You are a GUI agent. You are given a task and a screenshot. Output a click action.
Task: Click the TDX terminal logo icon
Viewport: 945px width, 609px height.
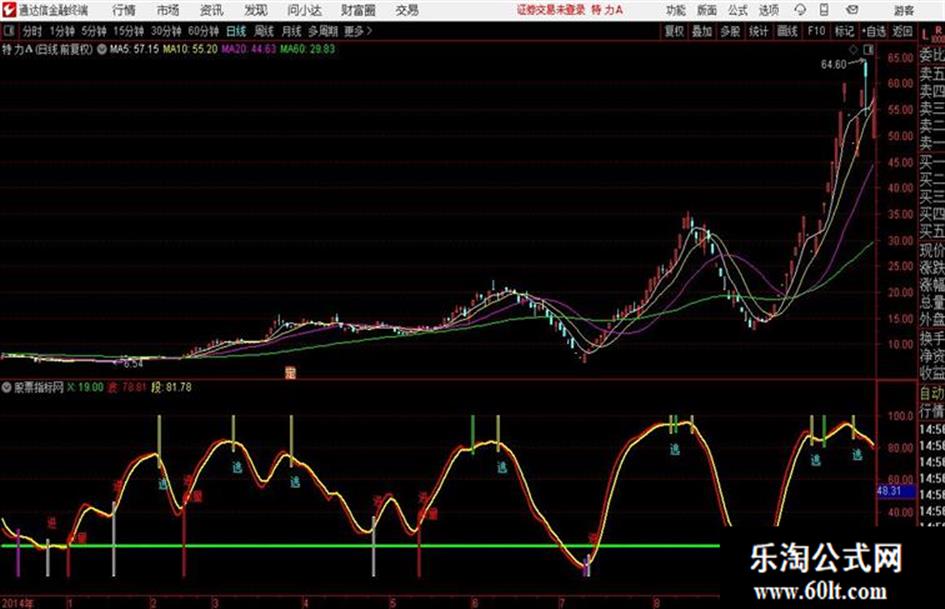point(8,10)
